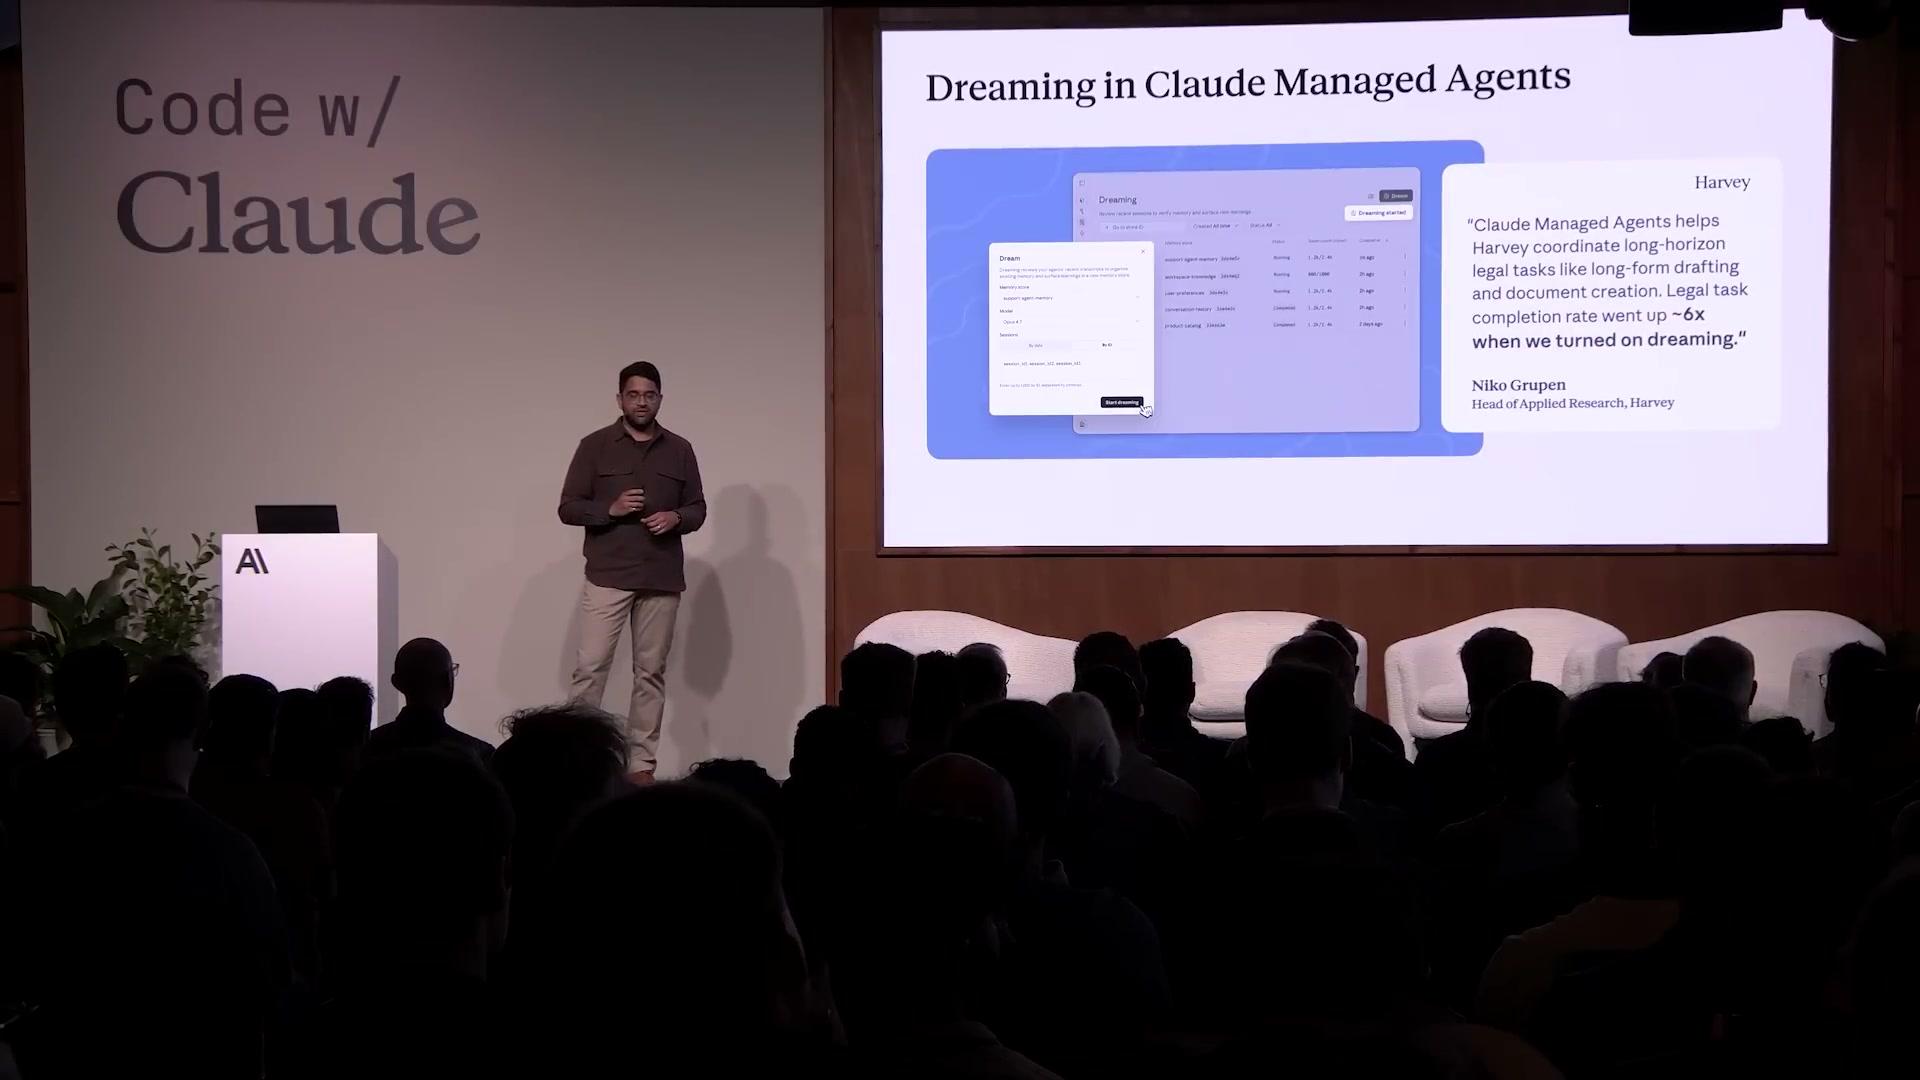Click the Status cell of product-catalog
The width and height of the screenshot is (1920, 1080).
point(1284,325)
